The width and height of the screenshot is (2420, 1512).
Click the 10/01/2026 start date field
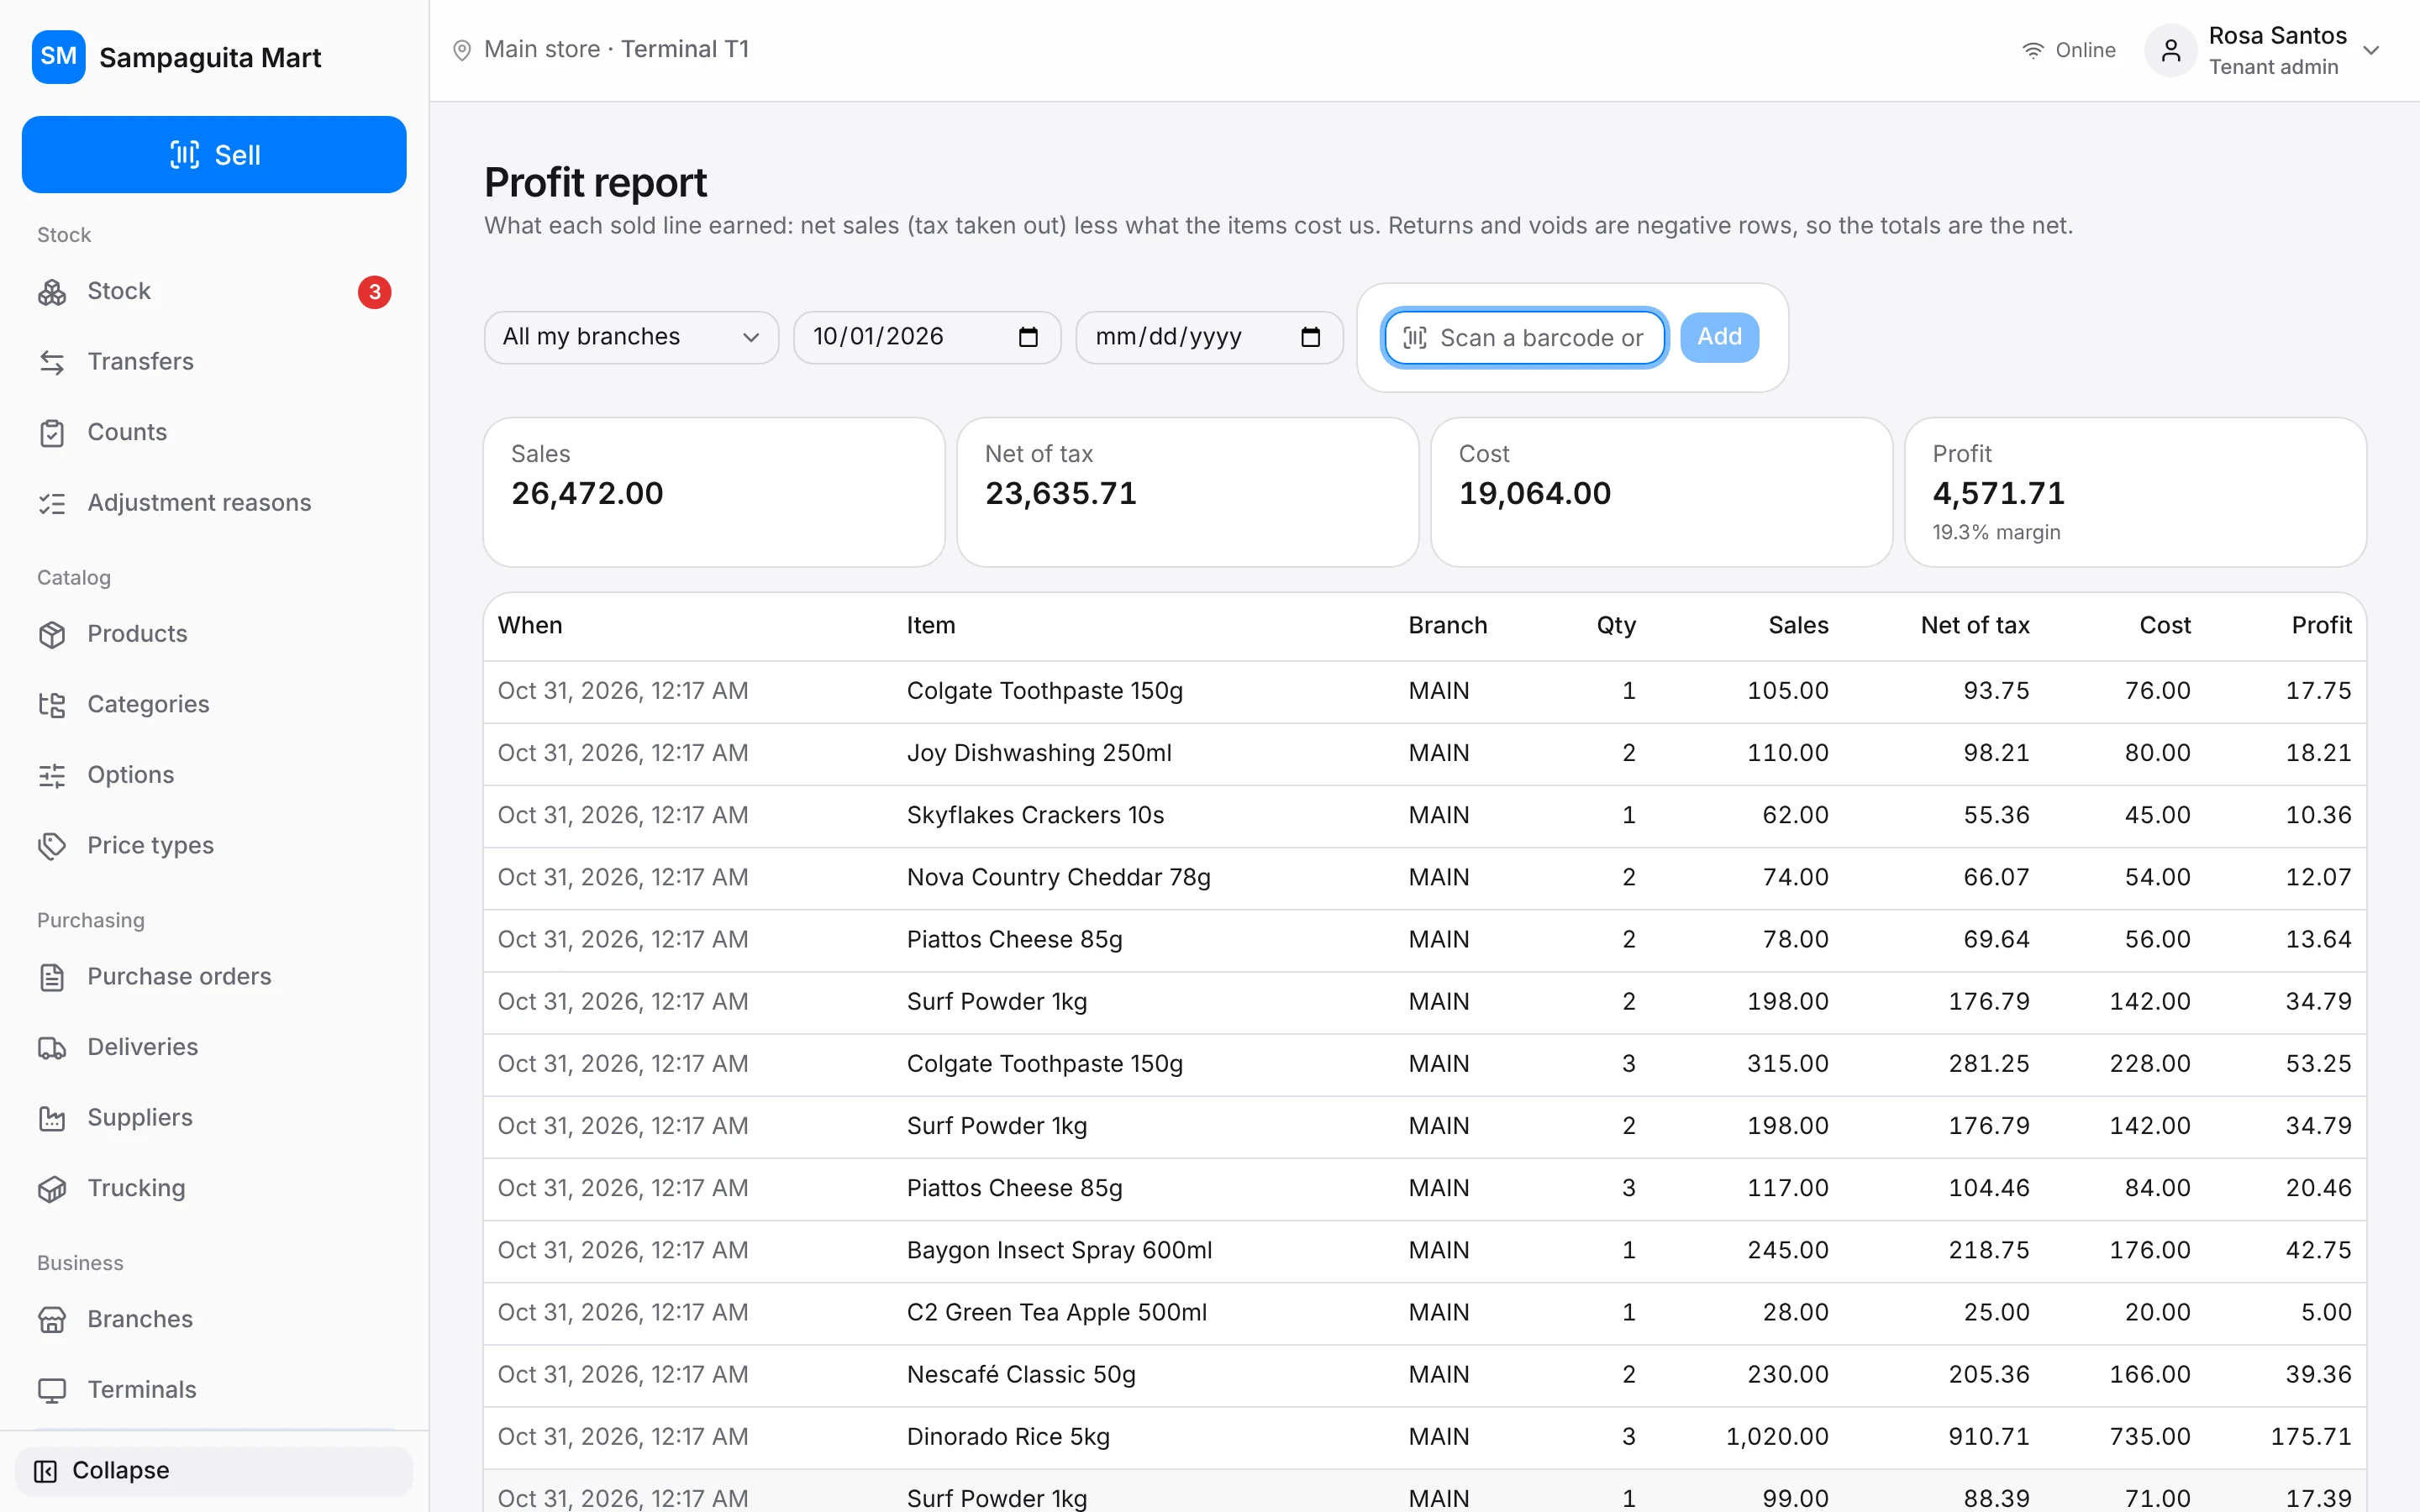[927, 337]
